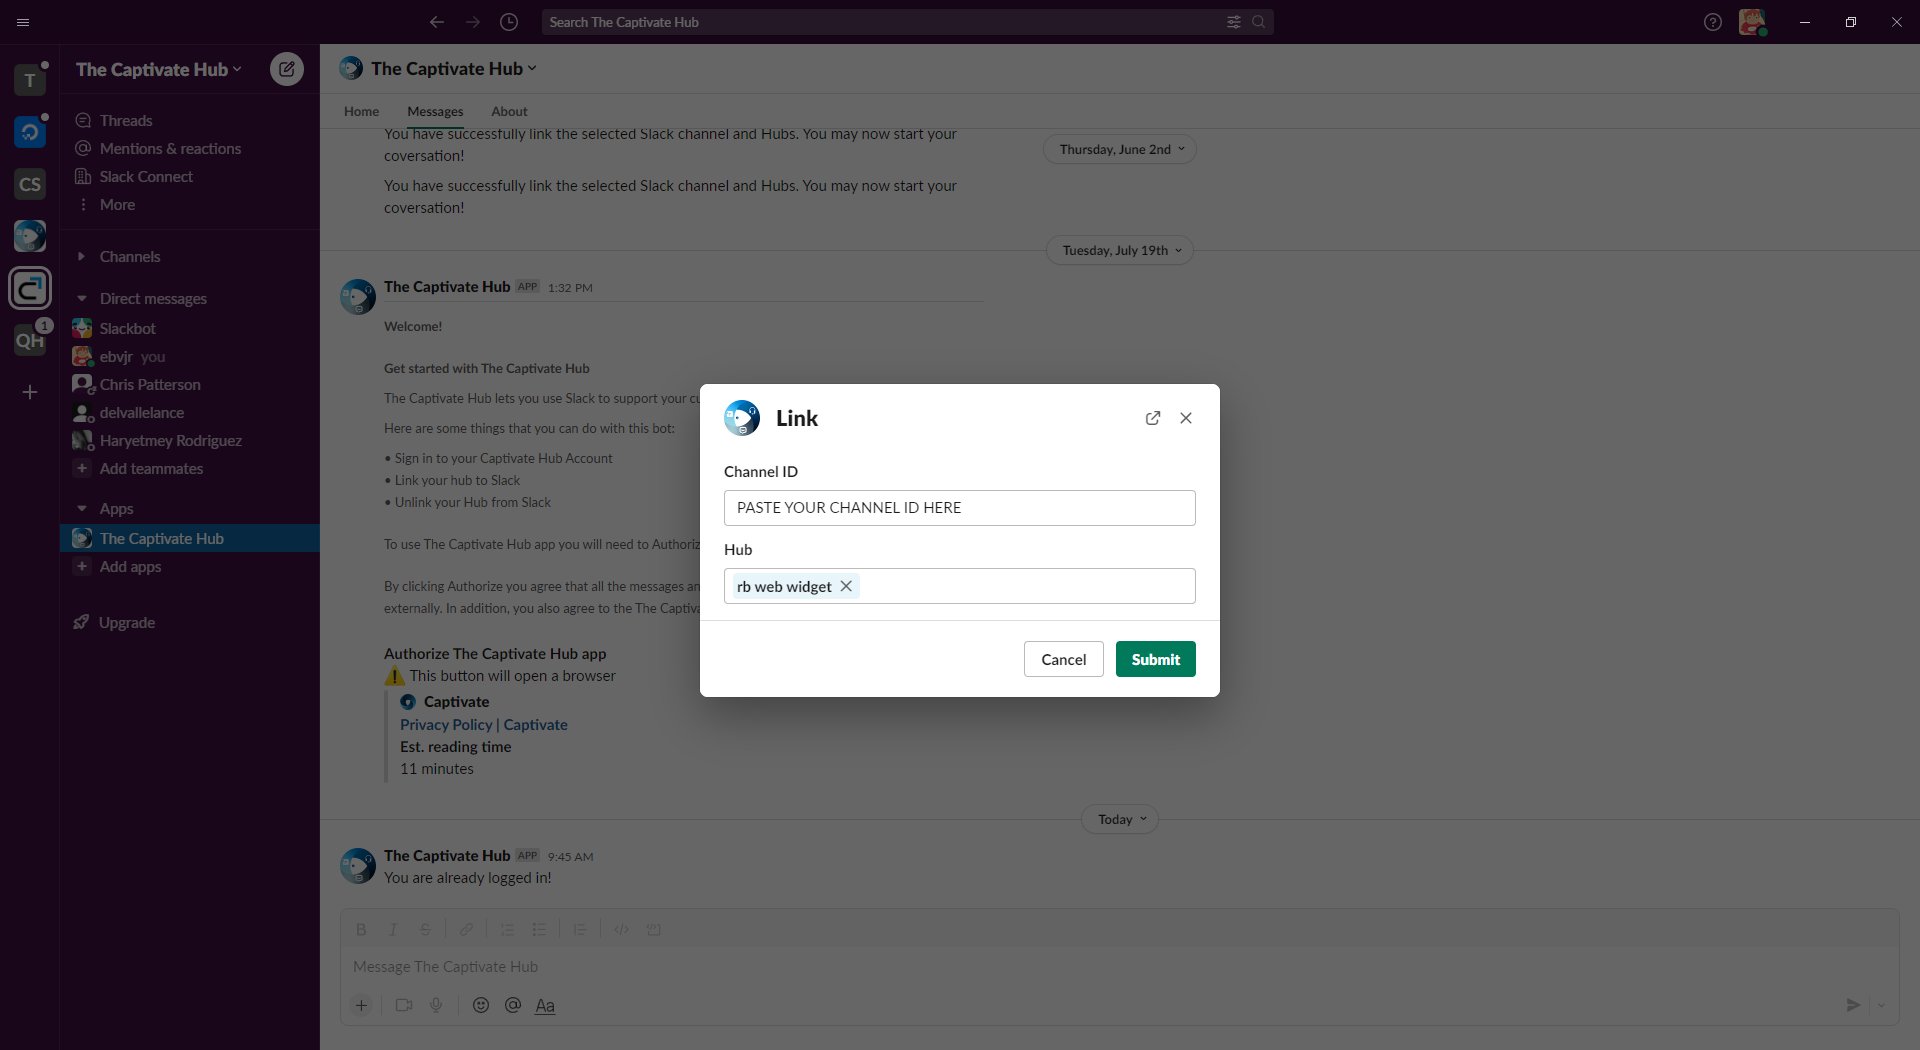
Task: Click the compose new message icon
Action: click(x=287, y=69)
